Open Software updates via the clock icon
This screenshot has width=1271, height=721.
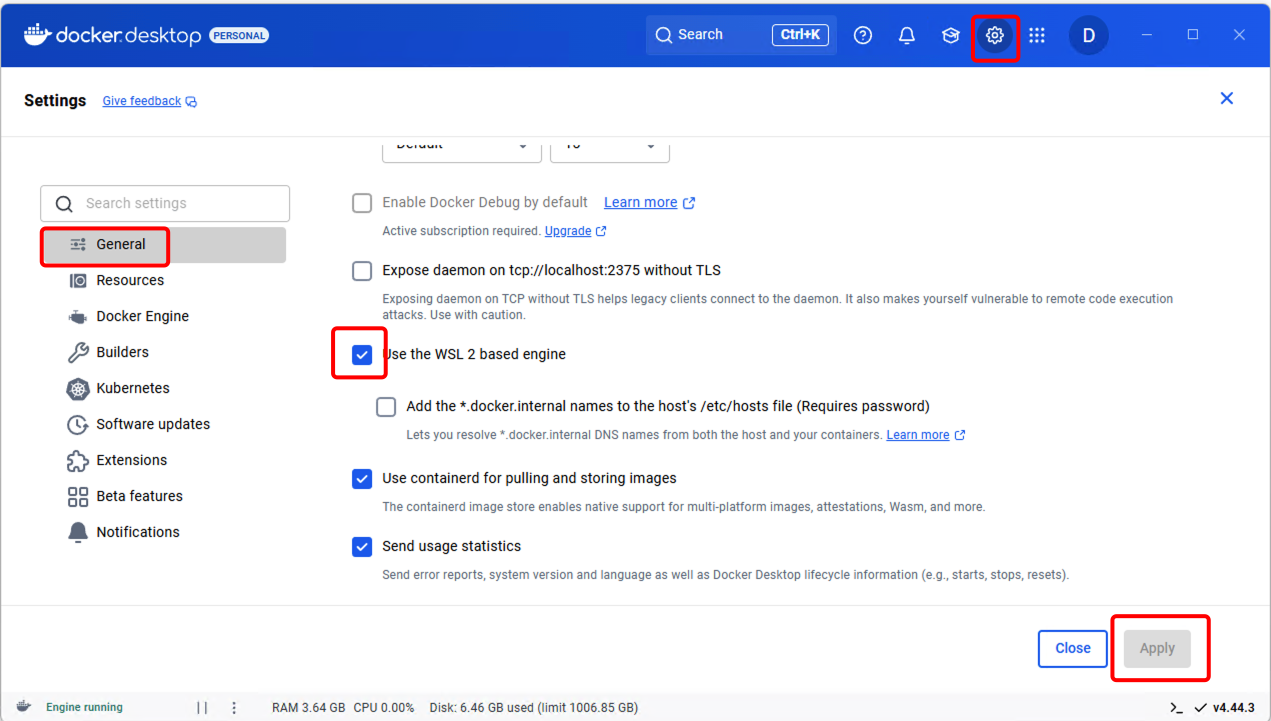point(78,424)
